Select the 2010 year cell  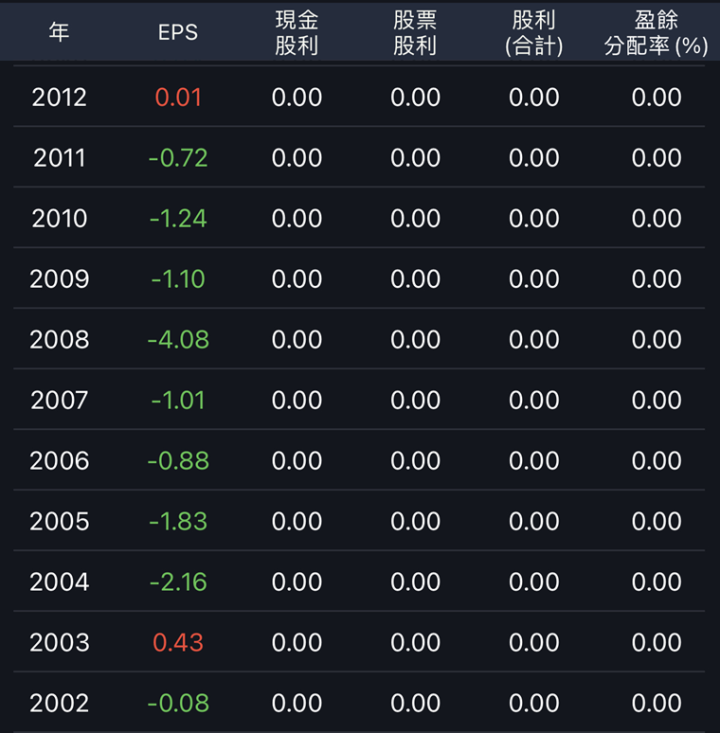59,218
